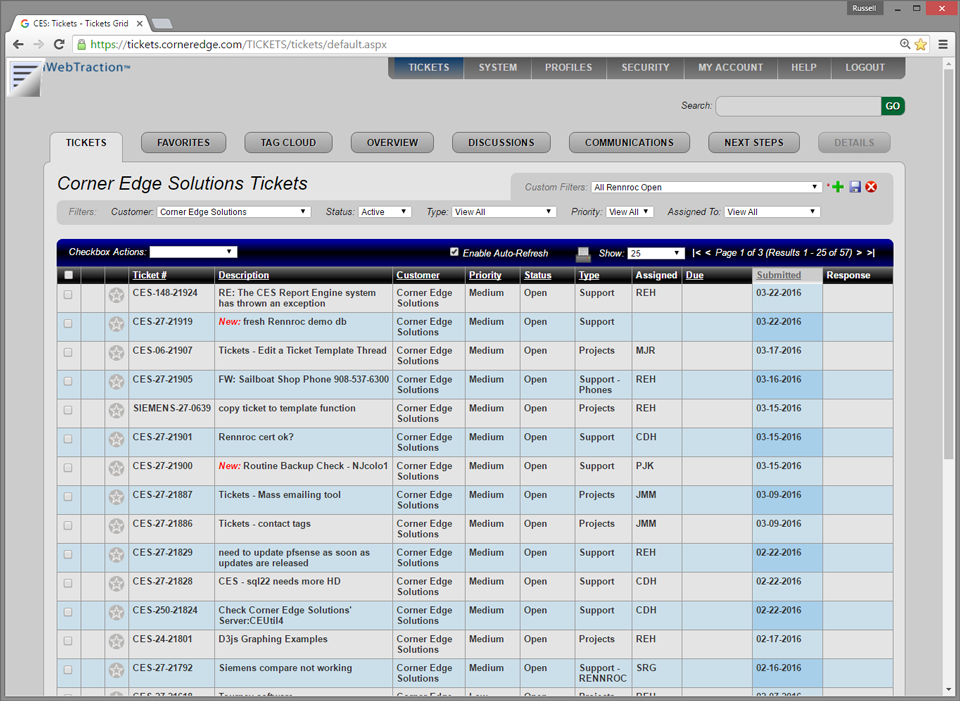The height and width of the screenshot is (701, 960).
Task: Open the Checkbox Actions dropdown
Action: (x=193, y=252)
